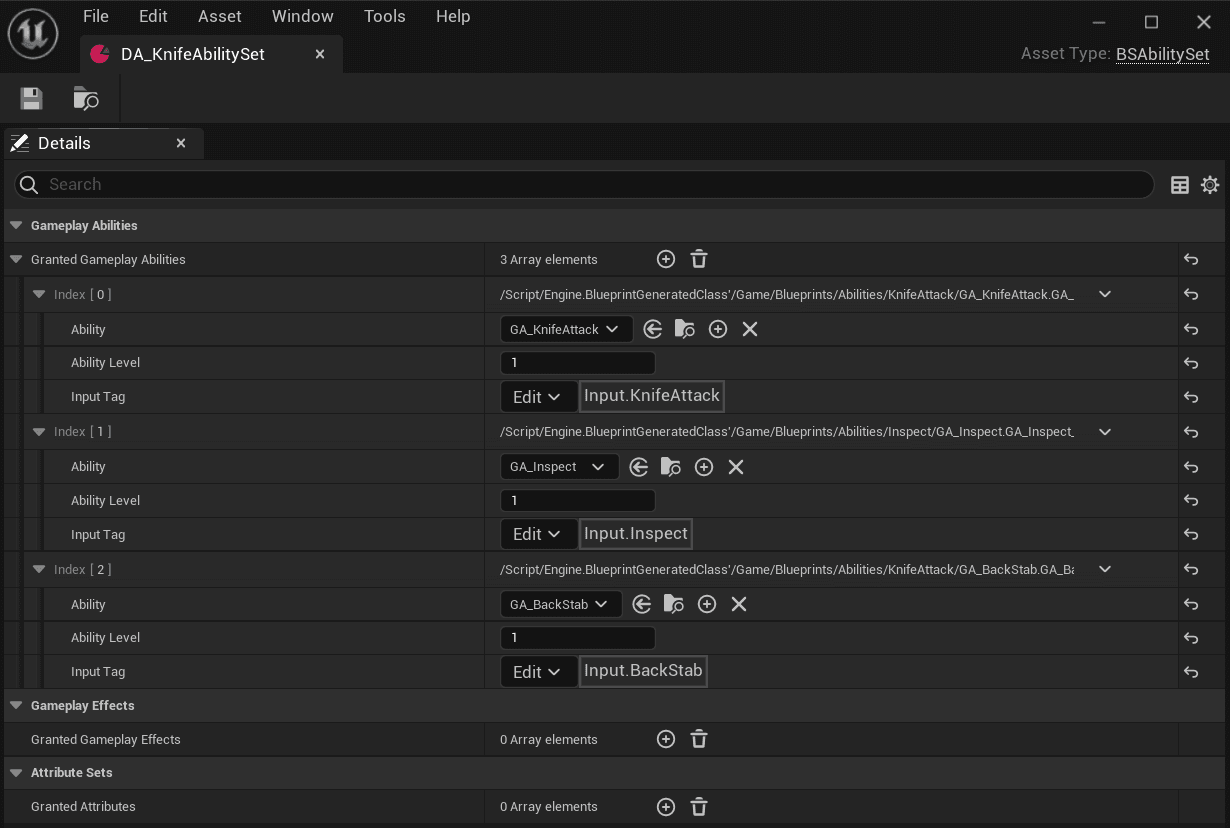Add element to Granted Gameplay Abilities array
Viewport: 1230px width, 828px height.
666,259
